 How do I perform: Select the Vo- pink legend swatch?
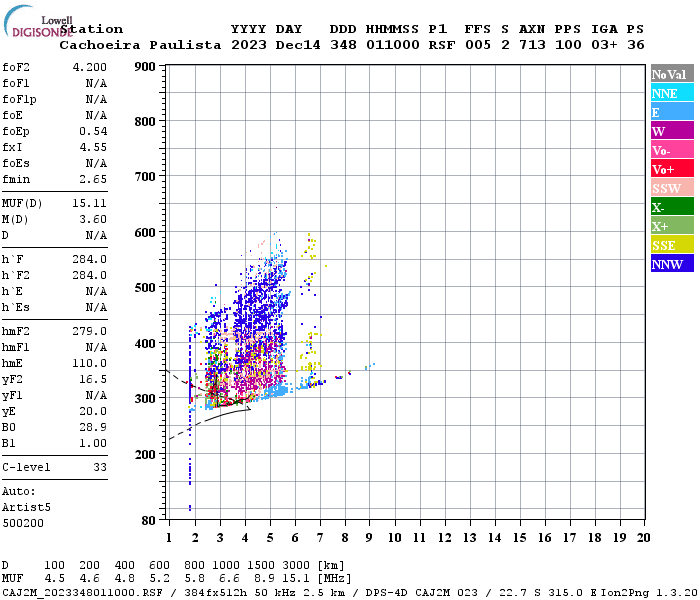tap(672, 150)
